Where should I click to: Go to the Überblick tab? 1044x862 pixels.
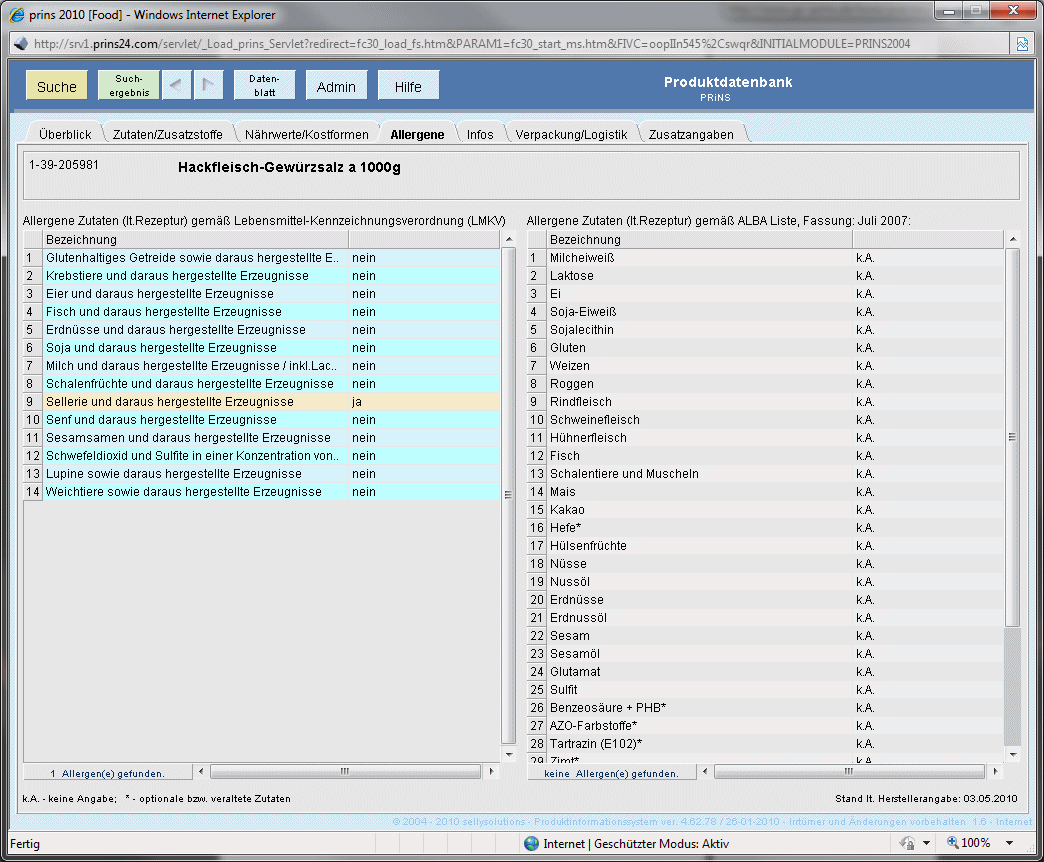click(65, 134)
